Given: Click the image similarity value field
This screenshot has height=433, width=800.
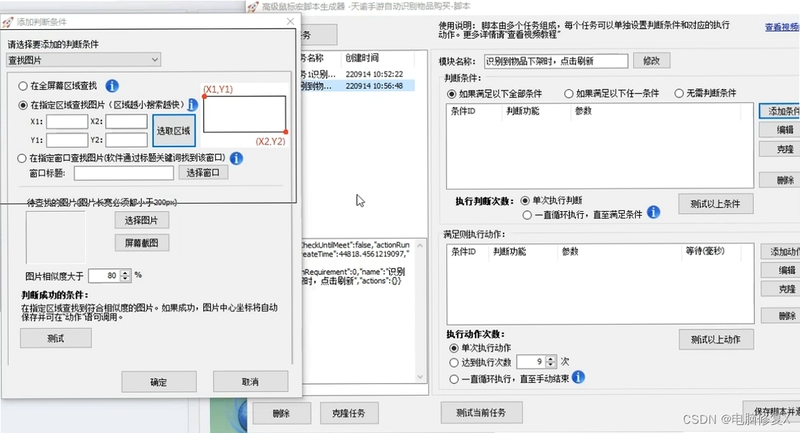Looking at the screenshot, I should [x=105, y=276].
